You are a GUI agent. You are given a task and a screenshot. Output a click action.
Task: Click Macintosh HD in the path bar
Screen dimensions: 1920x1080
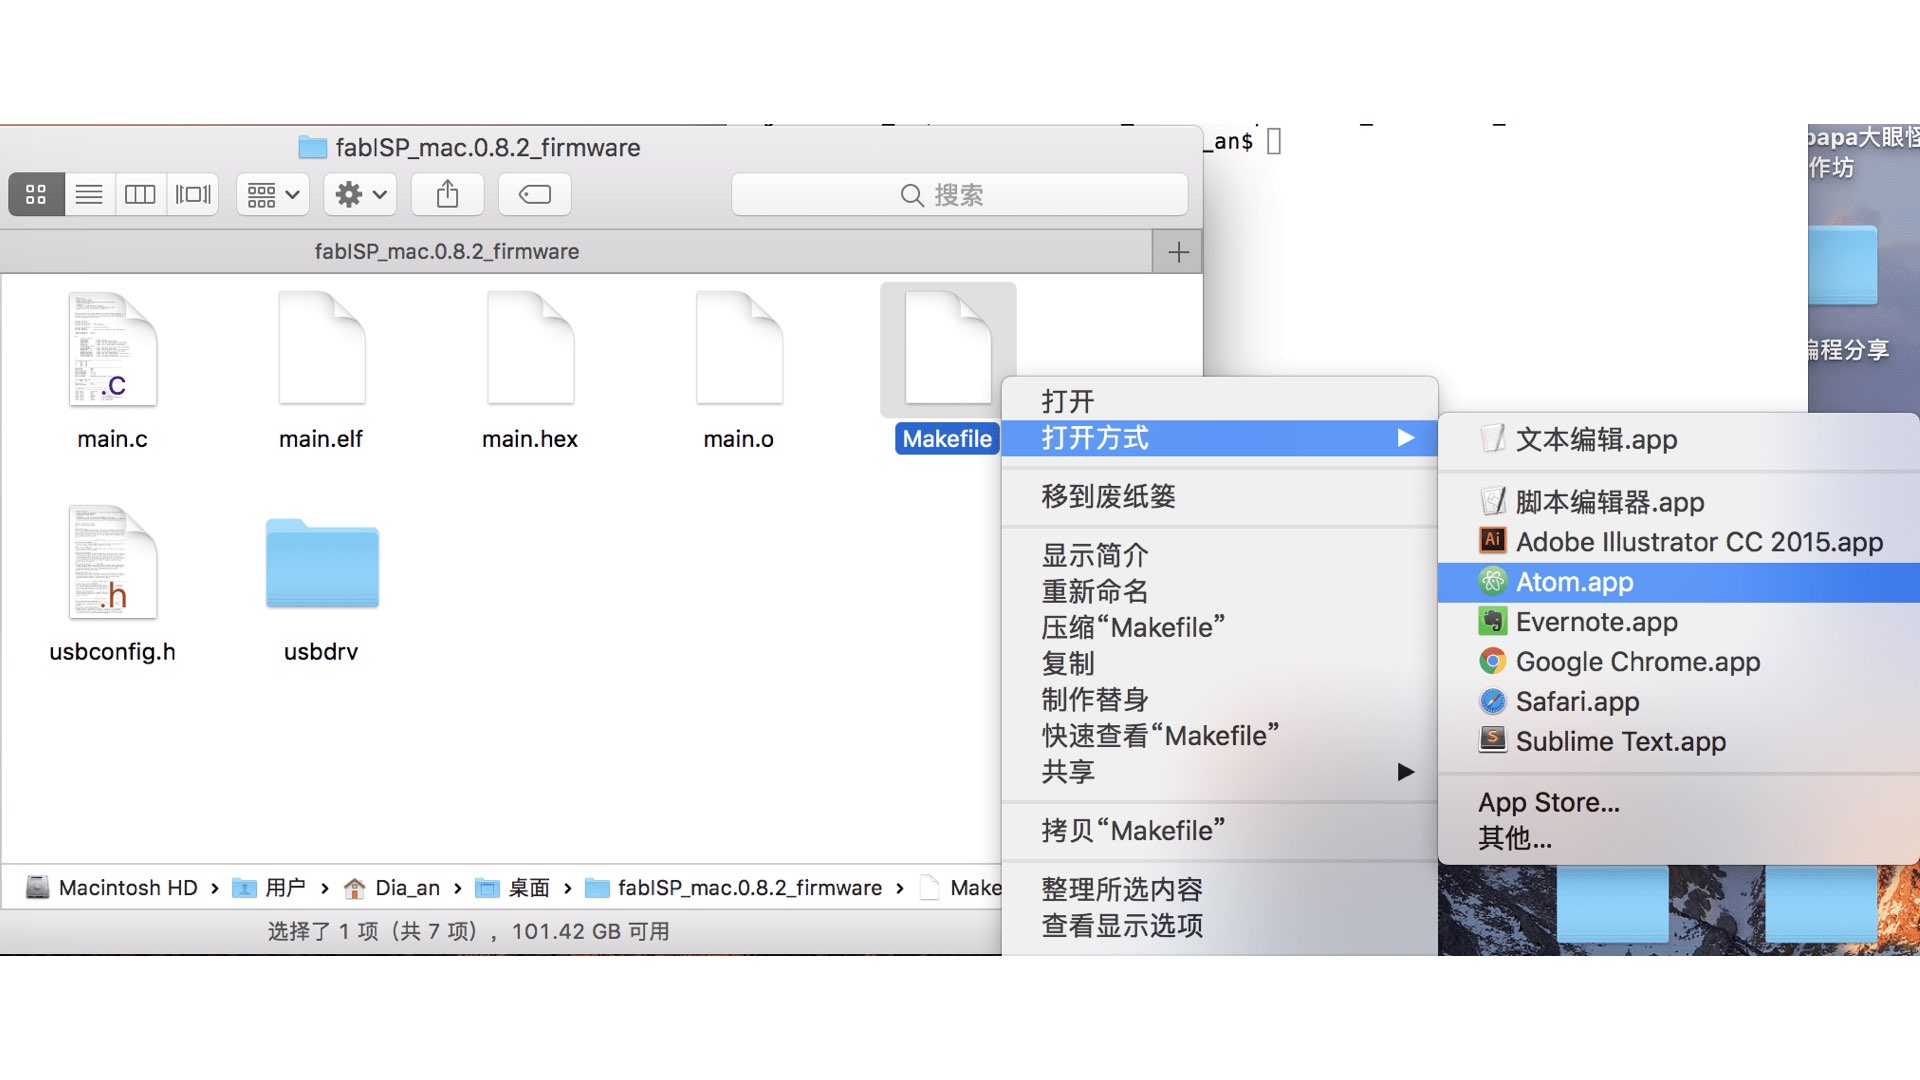112,888
